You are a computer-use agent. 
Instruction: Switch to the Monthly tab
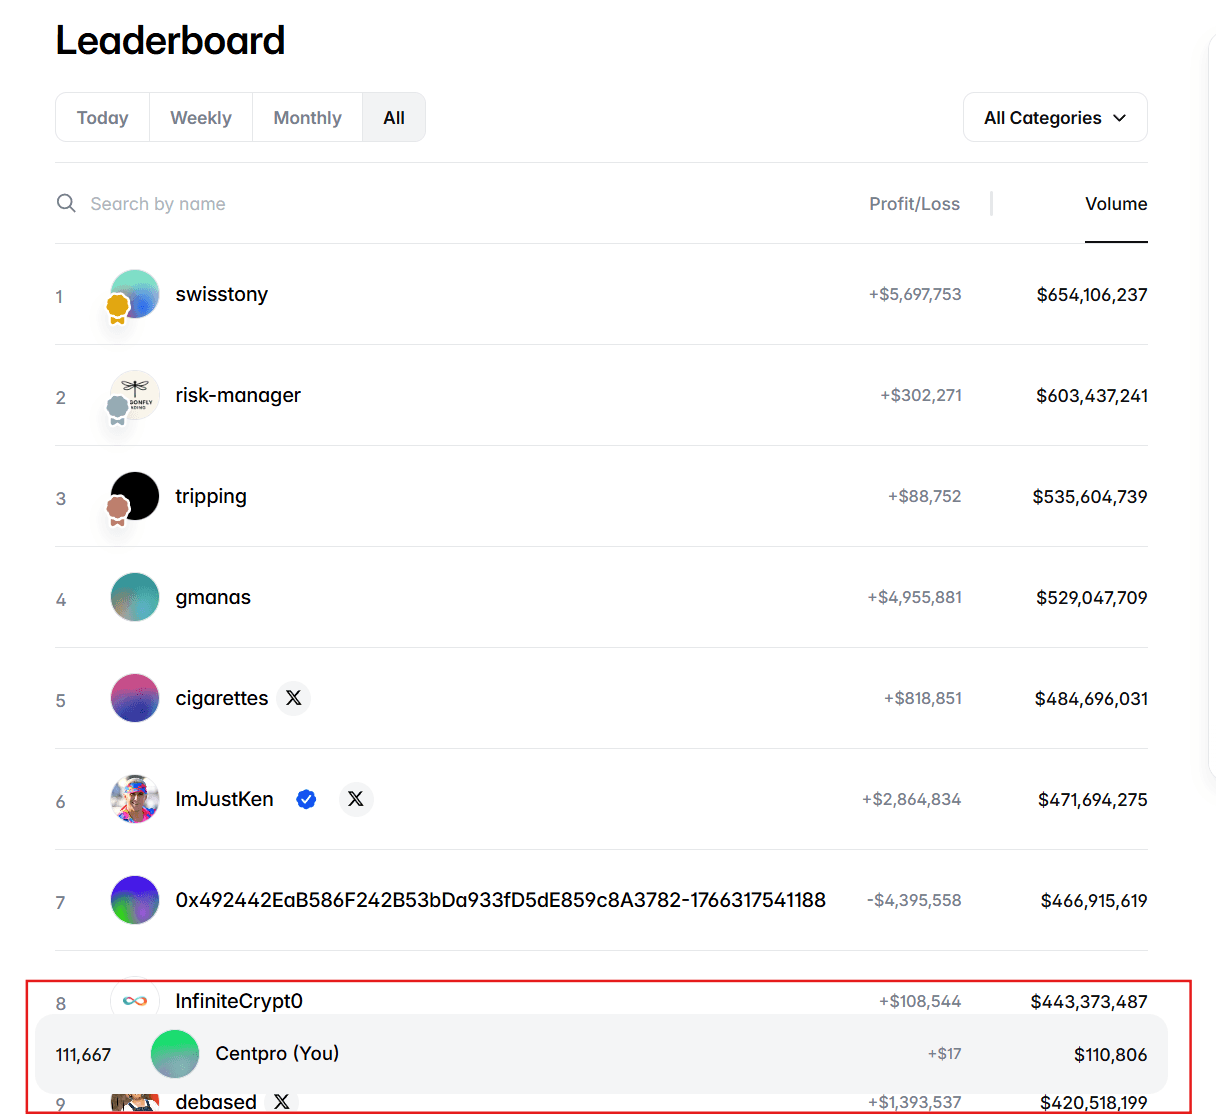[x=307, y=117]
